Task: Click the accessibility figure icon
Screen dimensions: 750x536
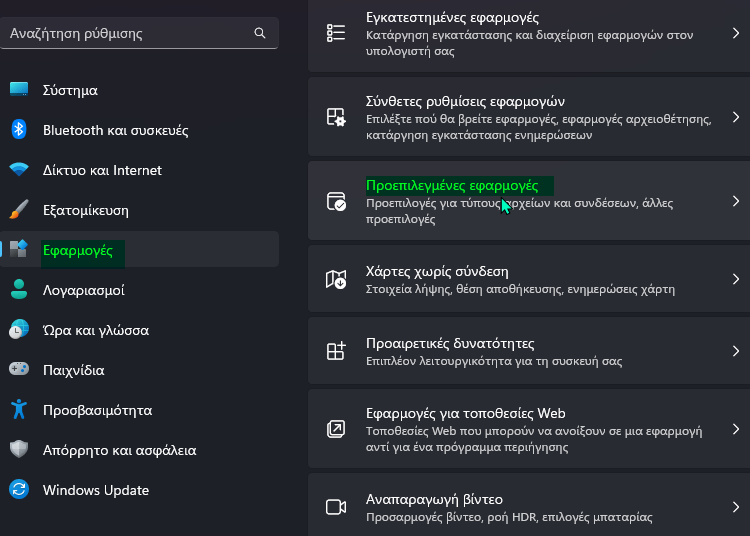Action: (x=19, y=409)
